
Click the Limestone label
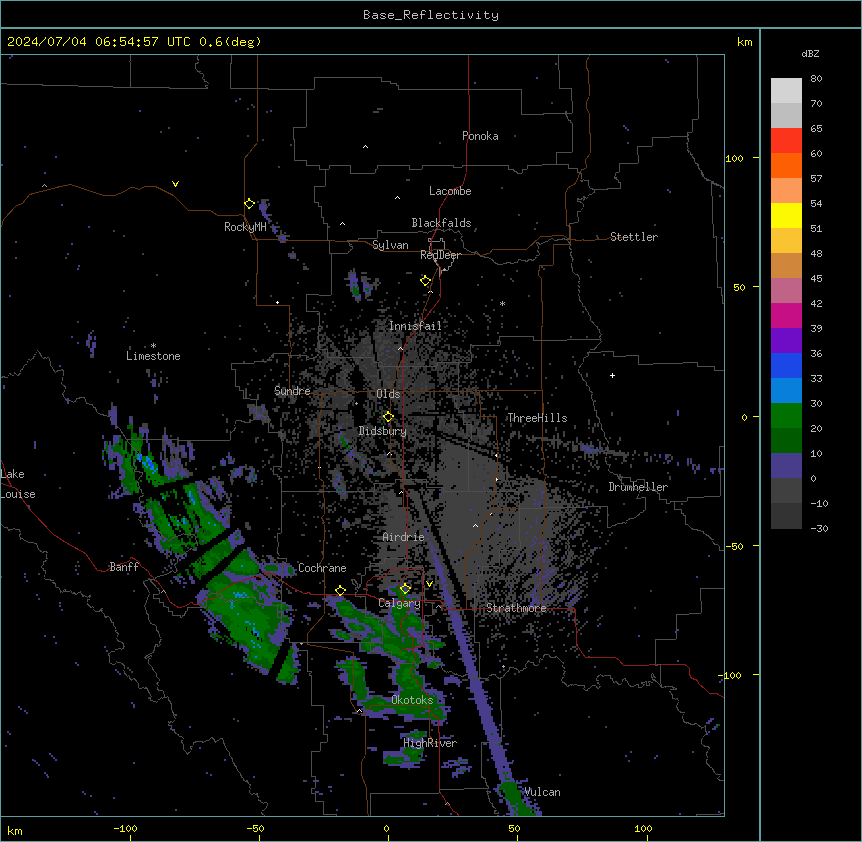click(x=153, y=356)
